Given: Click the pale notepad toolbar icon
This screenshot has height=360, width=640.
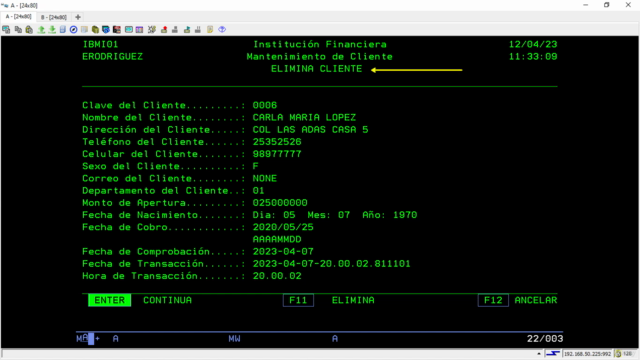Looking at the screenshot, I should [84, 29].
